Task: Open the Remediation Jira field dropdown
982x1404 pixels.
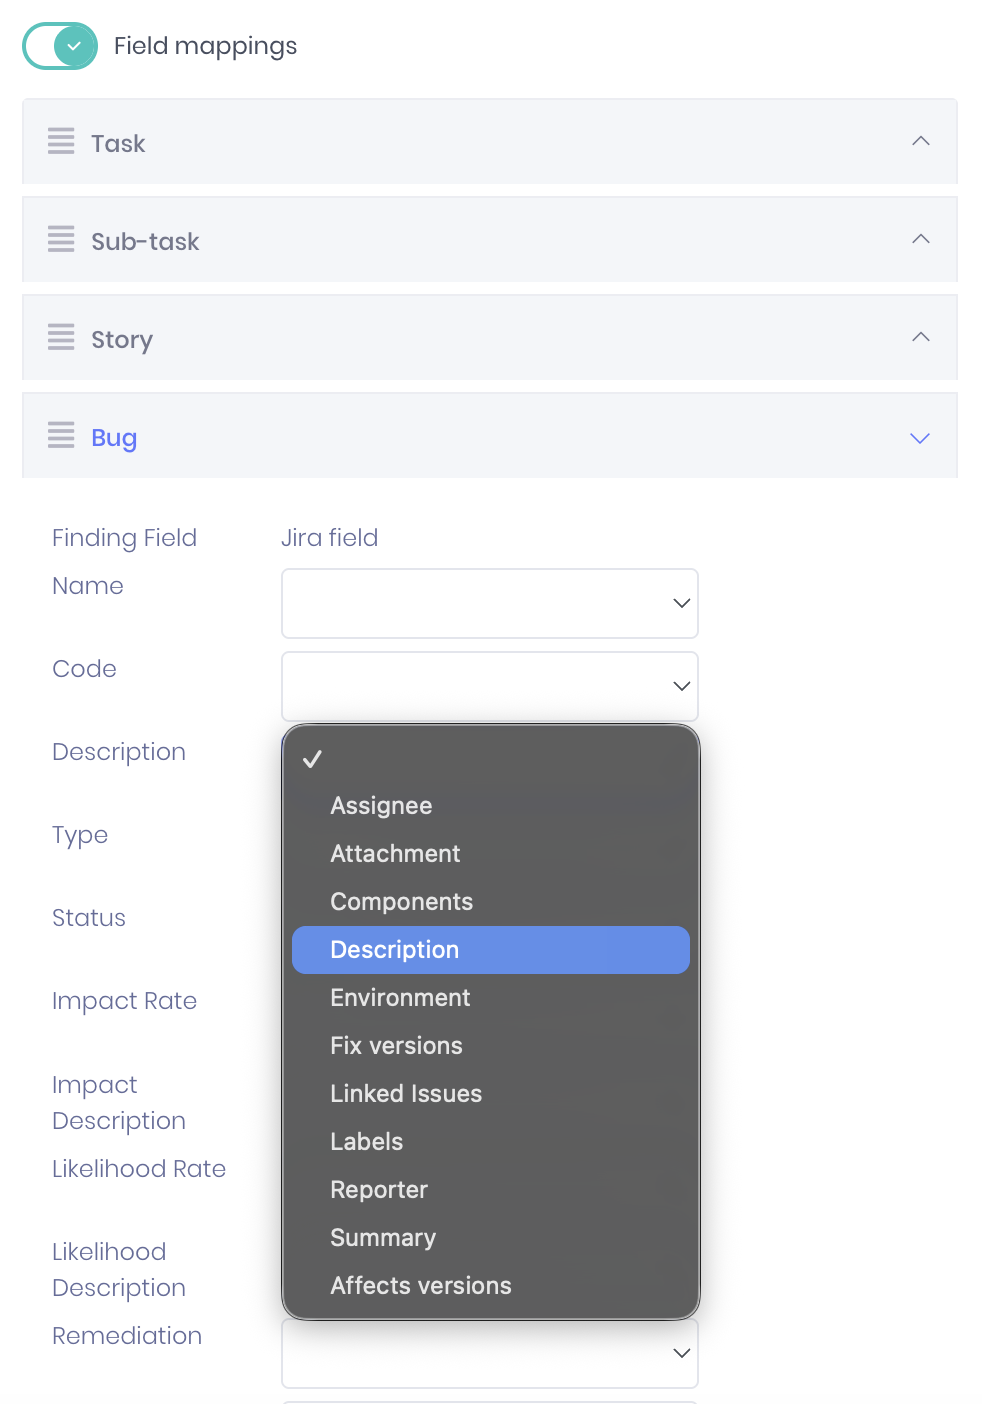Action: [490, 1353]
